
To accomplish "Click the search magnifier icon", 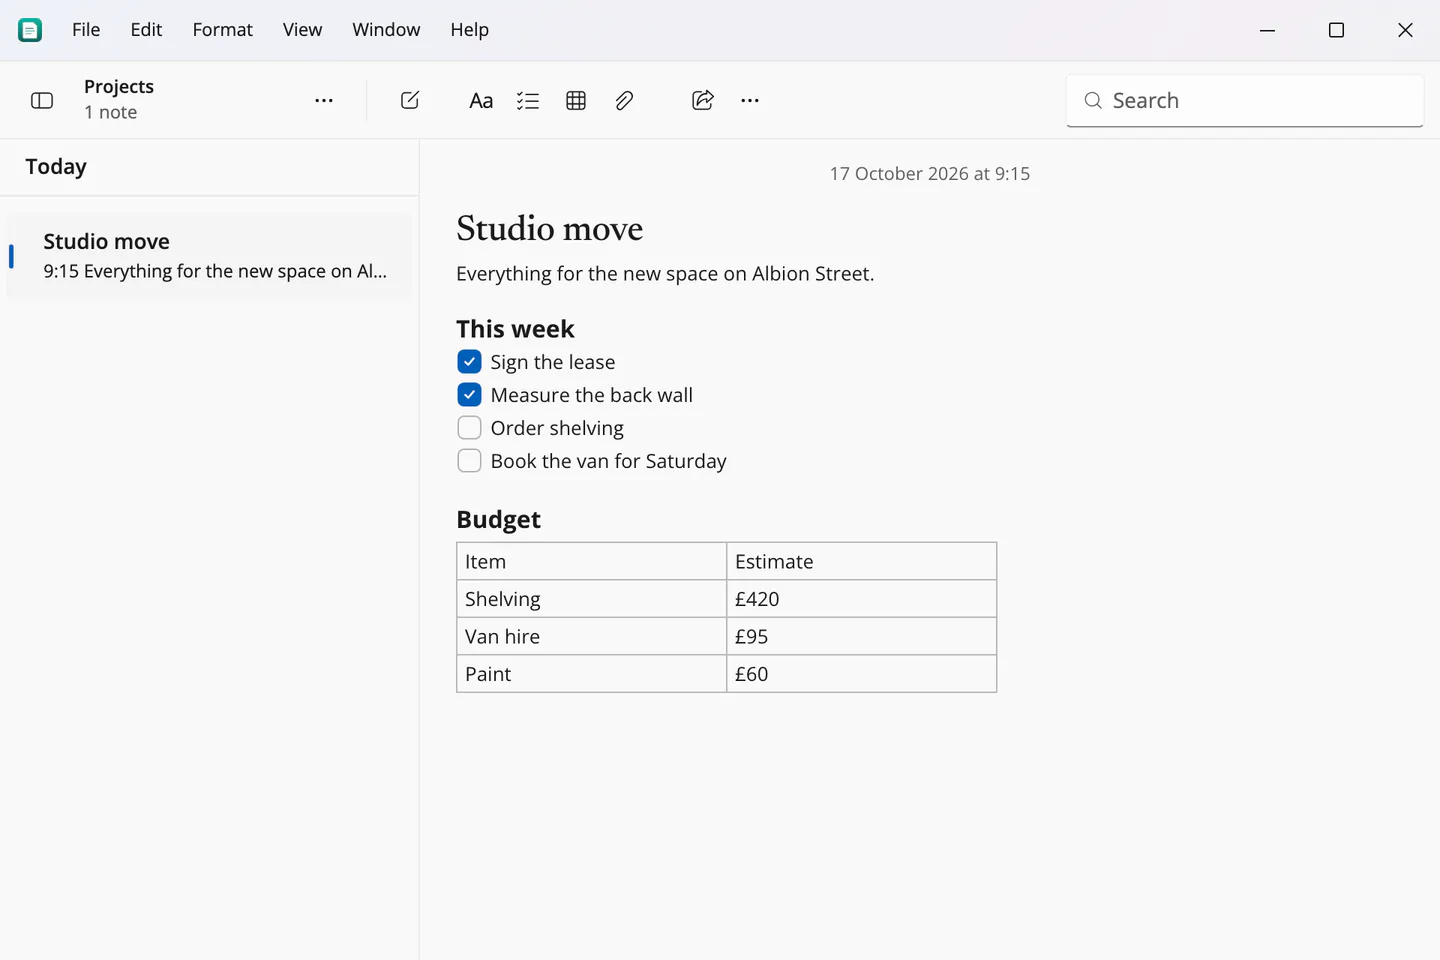I will pyautogui.click(x=1093, y=100).
